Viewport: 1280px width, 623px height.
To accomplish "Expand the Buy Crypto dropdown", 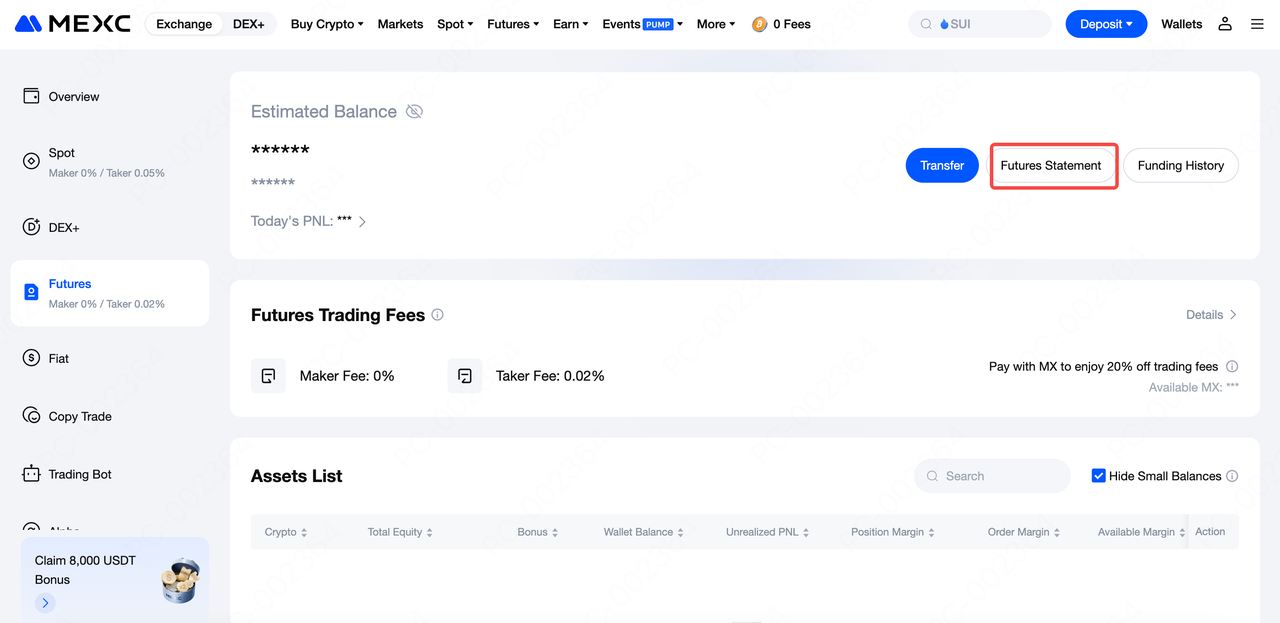I will coord(327,24).
